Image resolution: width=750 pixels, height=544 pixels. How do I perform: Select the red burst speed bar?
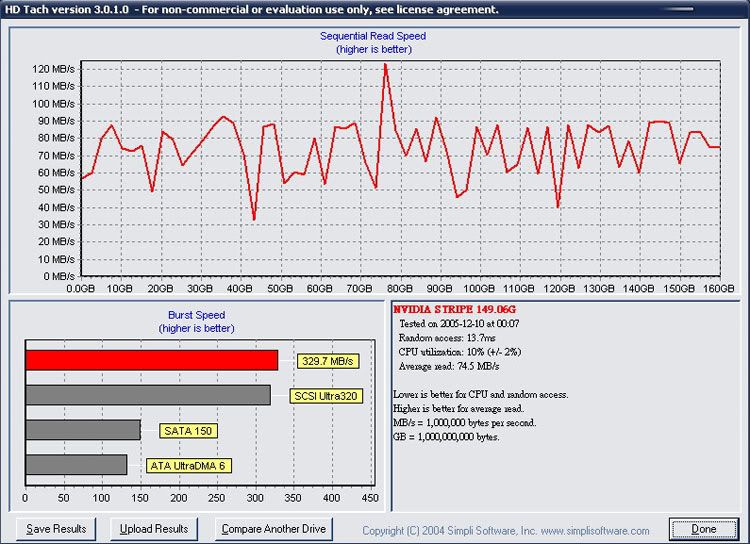(x=151, y=360)
